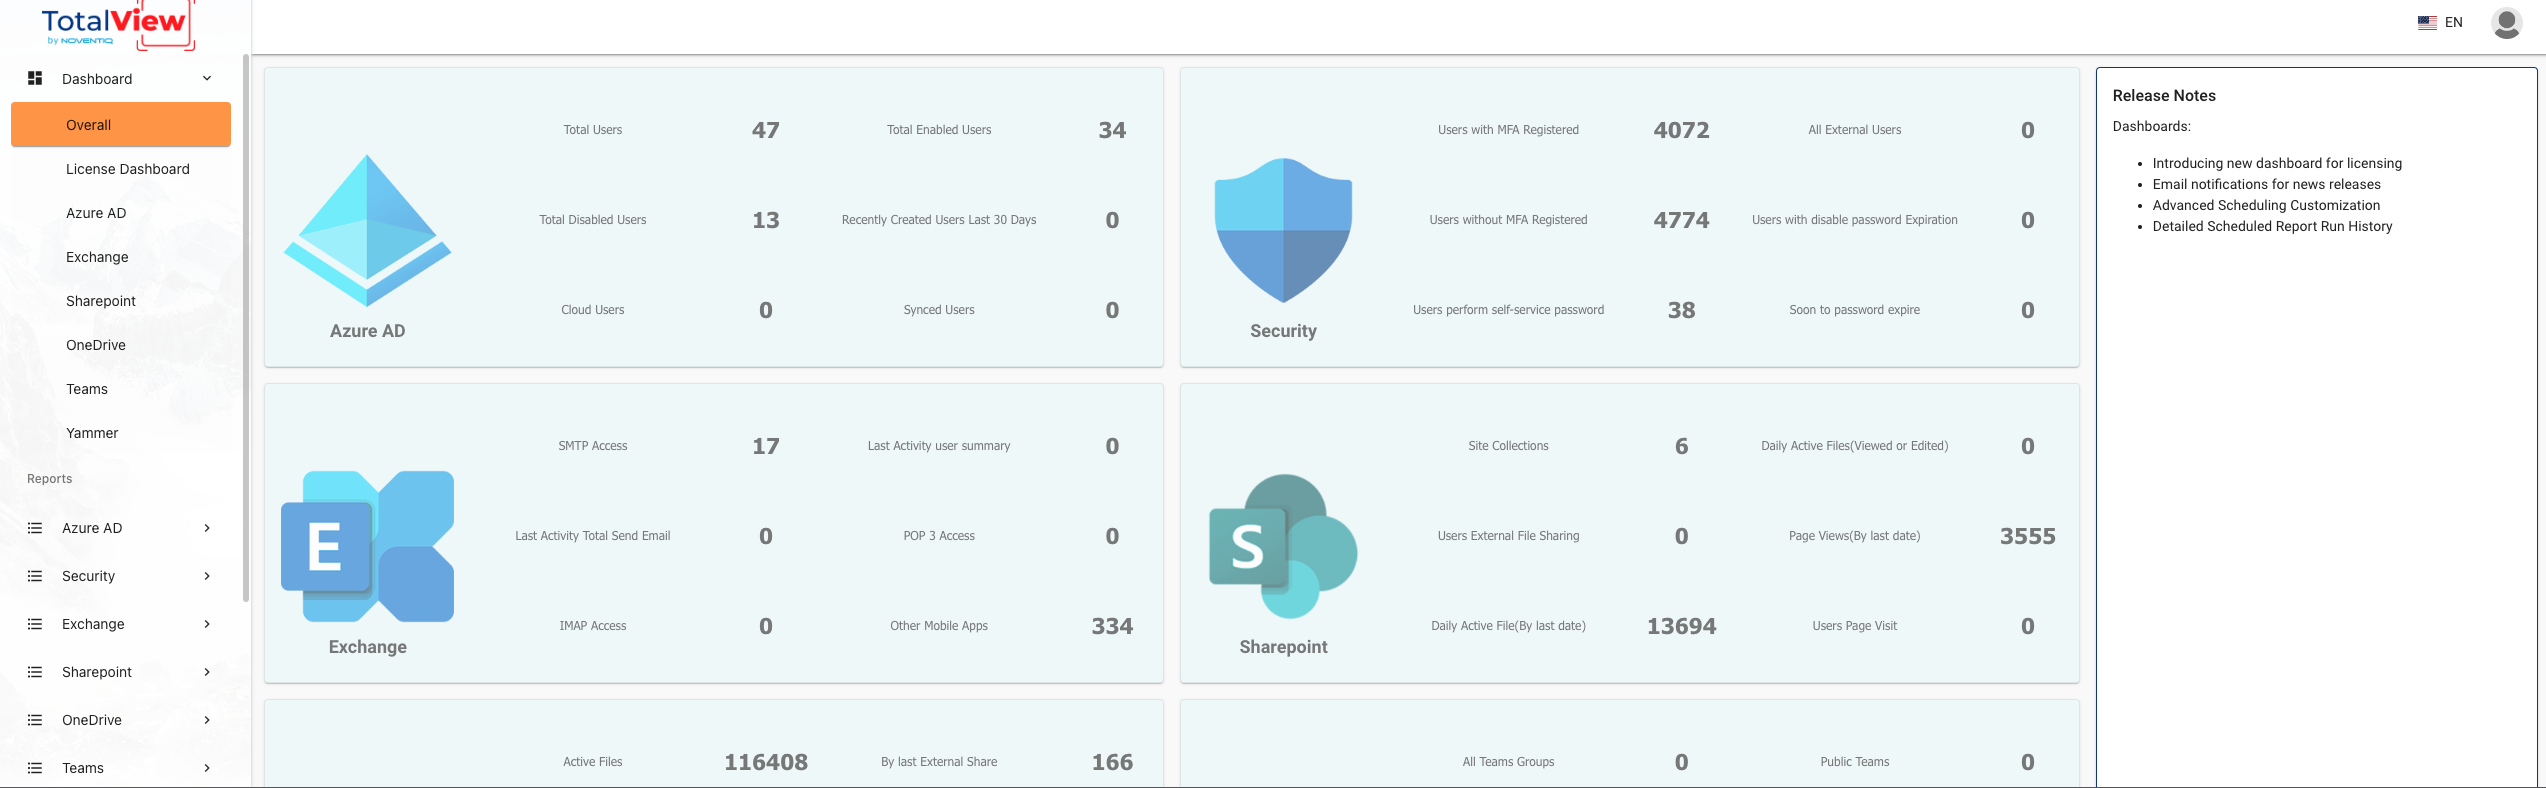Click SMTP Access count 17
This screenshot has height=788, width=2546.
tap(766, 446)
